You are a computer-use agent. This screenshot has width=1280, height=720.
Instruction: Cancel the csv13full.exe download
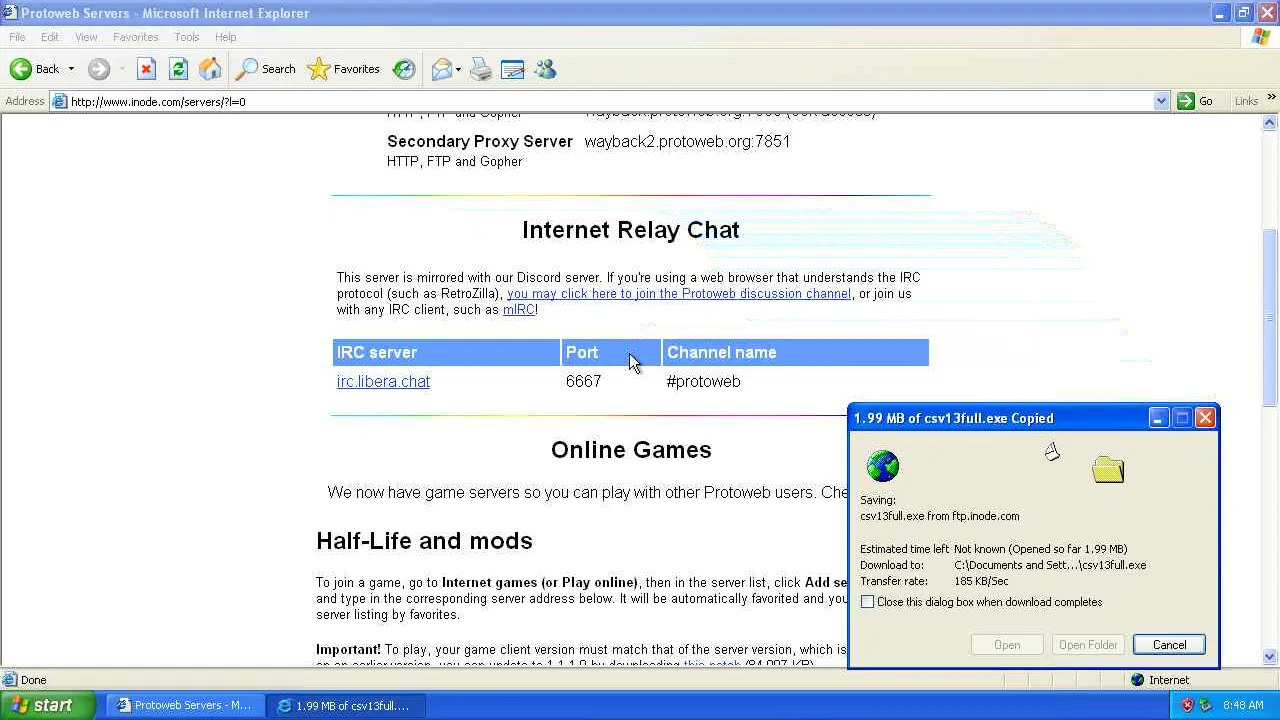tap(1169, 645)
